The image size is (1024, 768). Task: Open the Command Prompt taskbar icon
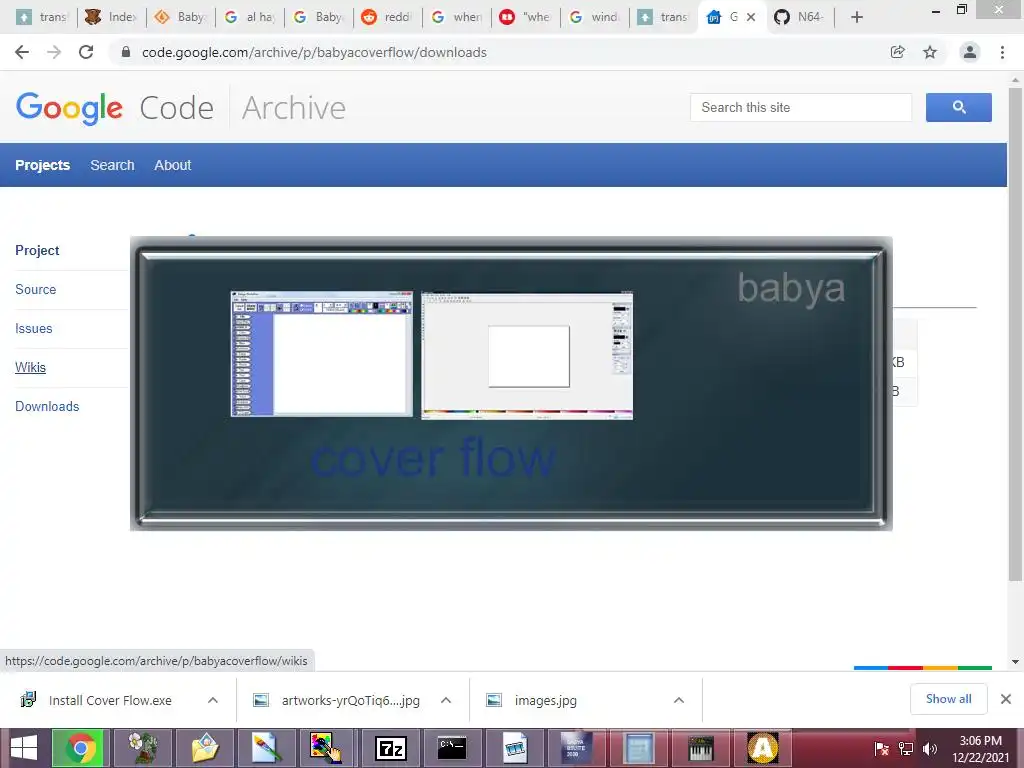452,748
